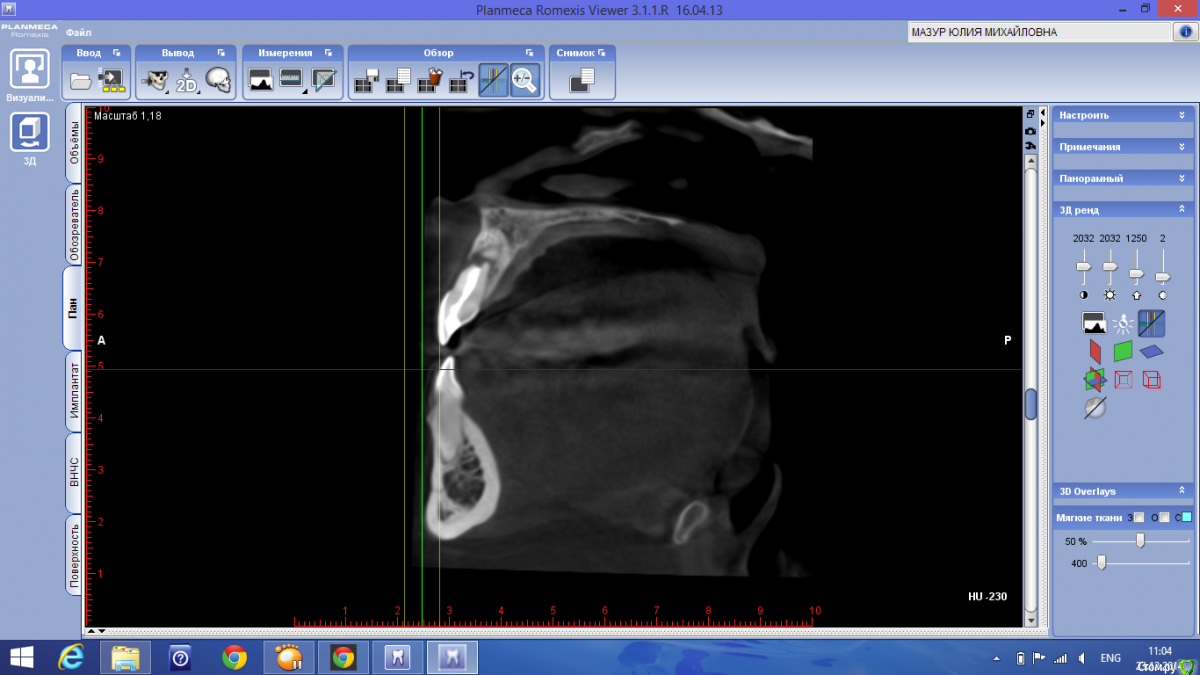Open the folder icon in Ввод group
This screenshot has height=675, width=1200.
[81, 80]
